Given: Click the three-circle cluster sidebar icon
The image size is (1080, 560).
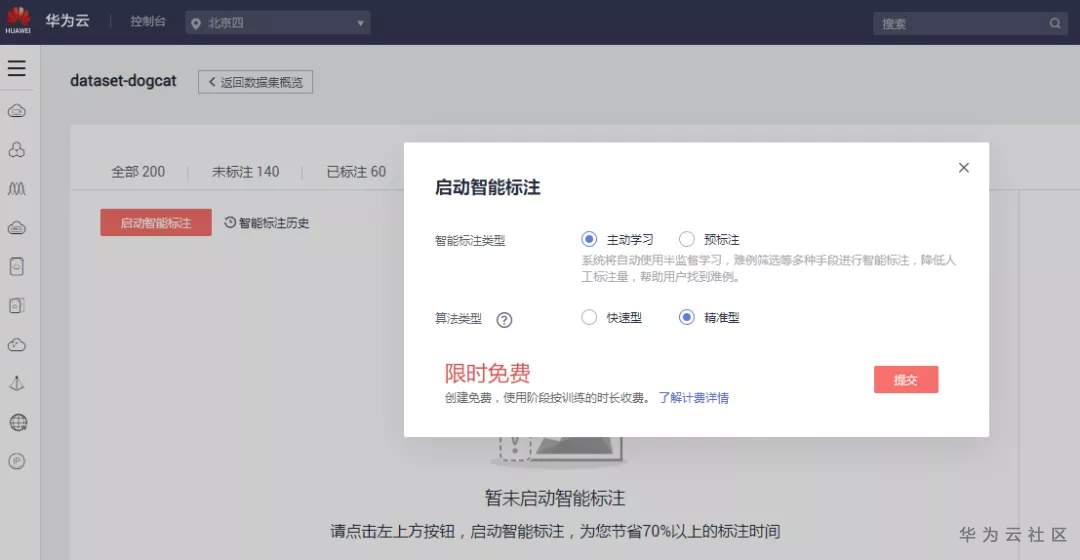Looking at the screenshot, I should [17, 149].
